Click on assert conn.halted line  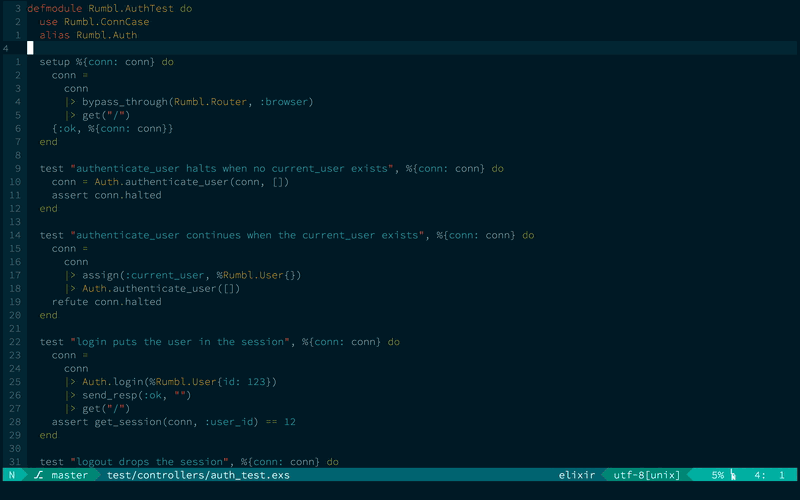[106, 195]
